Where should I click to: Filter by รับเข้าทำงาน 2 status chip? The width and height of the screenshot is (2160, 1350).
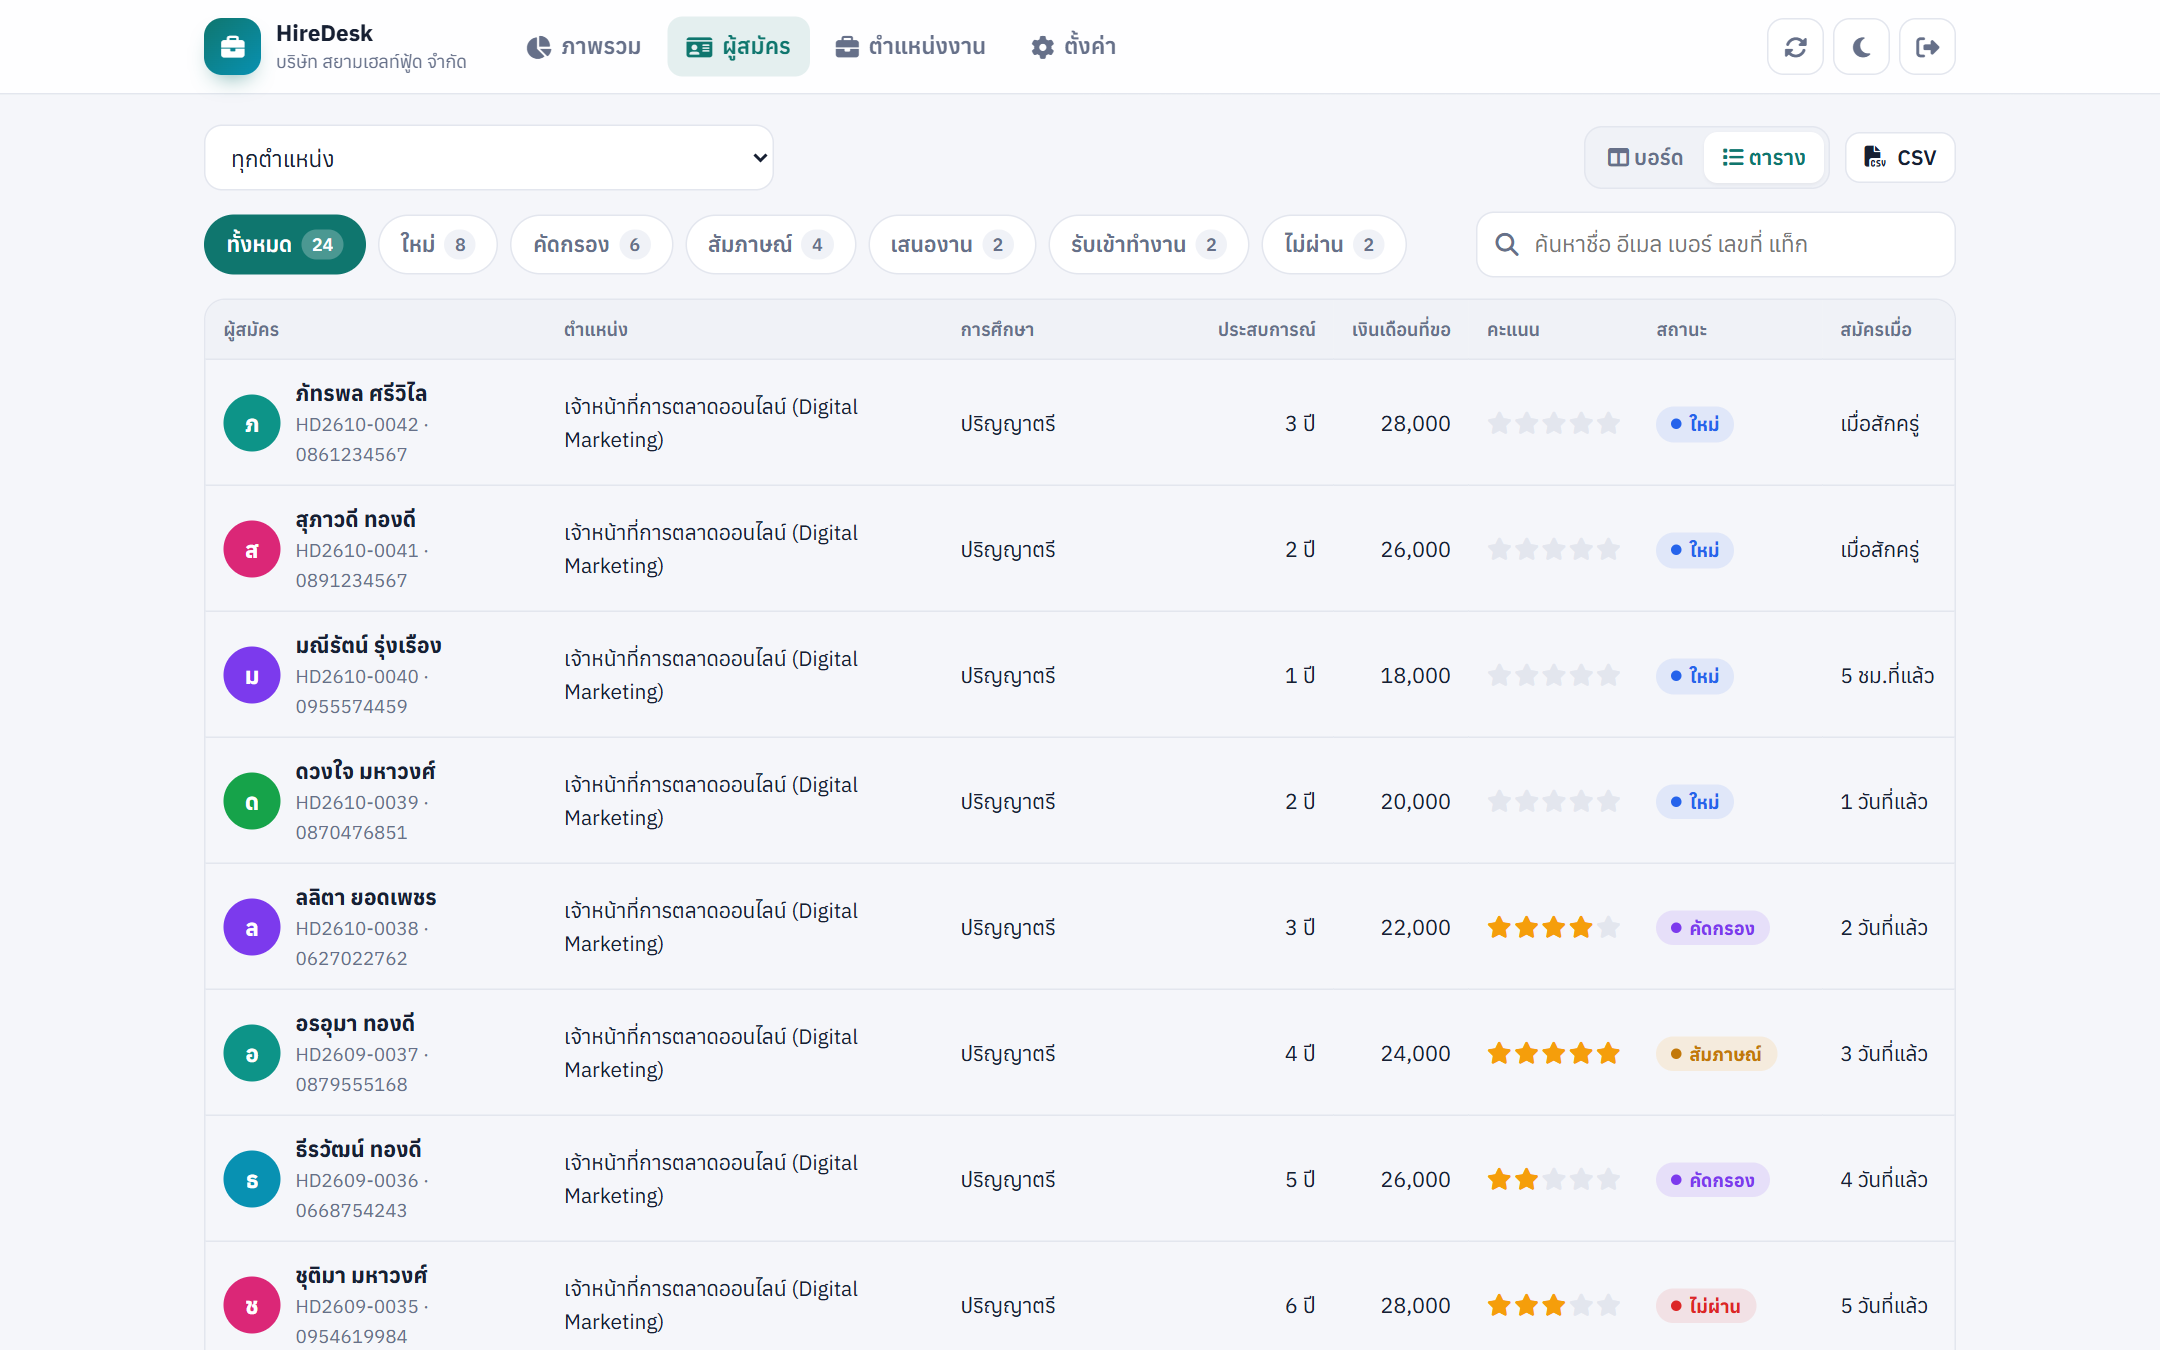(1148, 245)
